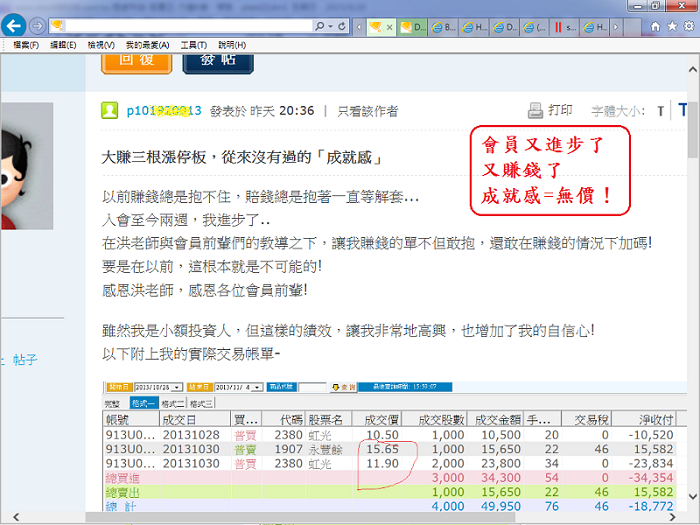Open the start date 2013/10/28 dropdown
Image resolution: width=700 pixels, height=525 pixels.
pyautogui.click(x=177, y=387)
